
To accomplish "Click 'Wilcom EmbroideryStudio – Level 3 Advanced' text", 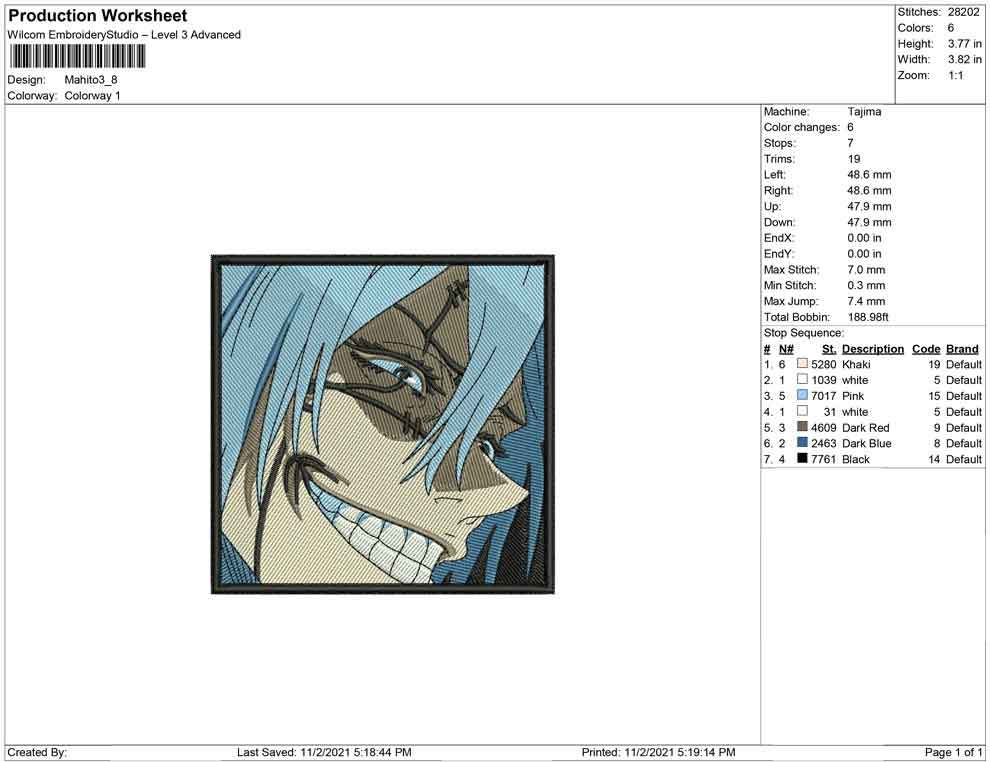I will (124, 35).
